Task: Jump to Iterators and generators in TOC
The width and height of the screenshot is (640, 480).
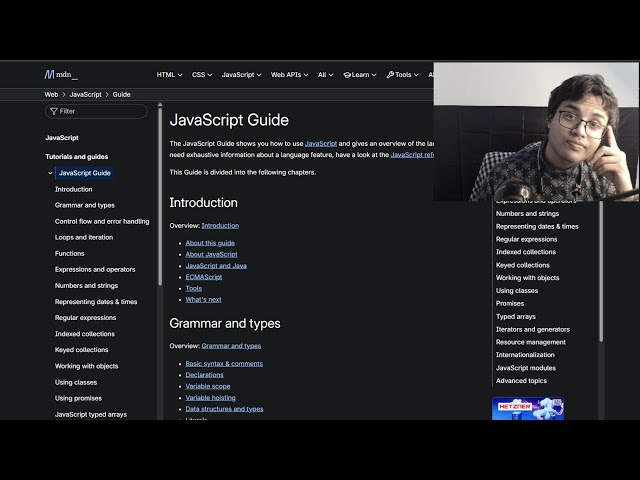Action: 533,329
